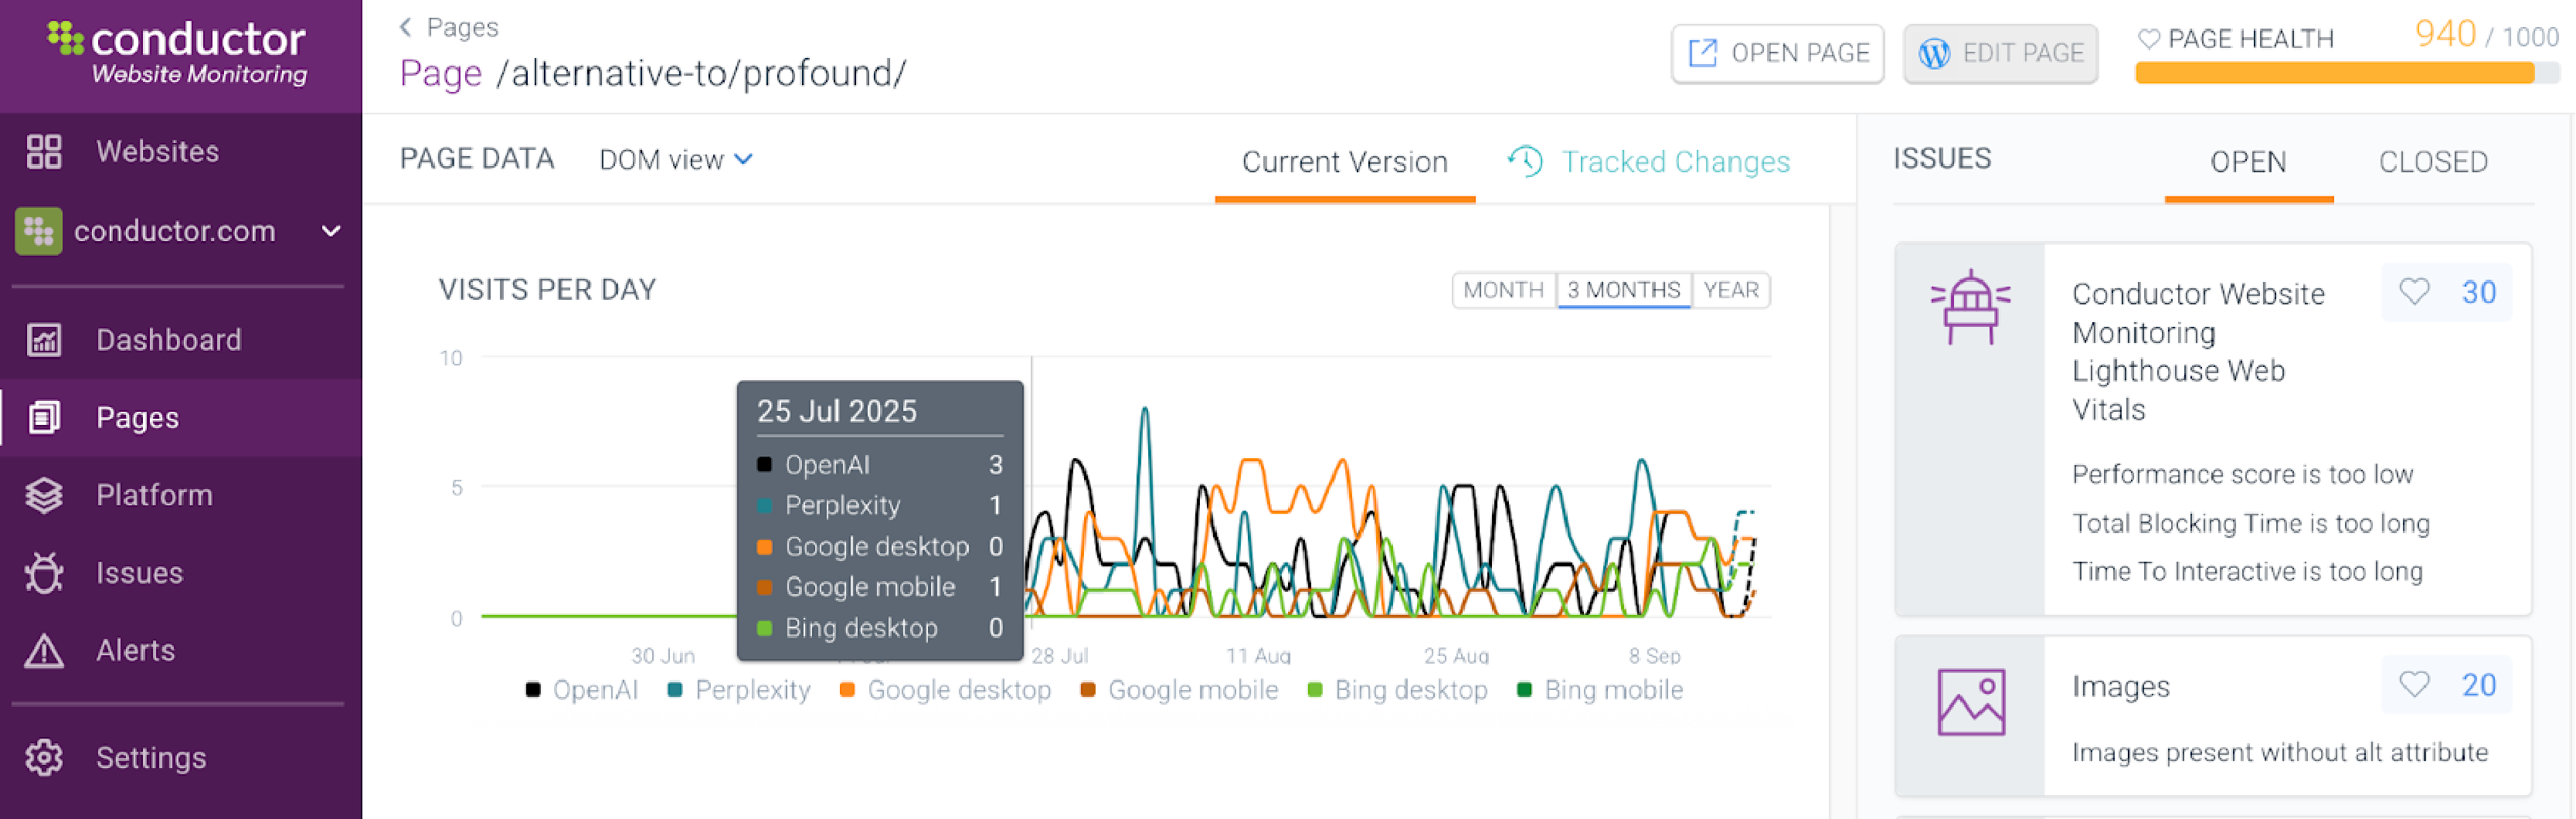Viewport: 2576px width, 819px height.
Task: Click the 940 page health score
Action: (2446, 34)
